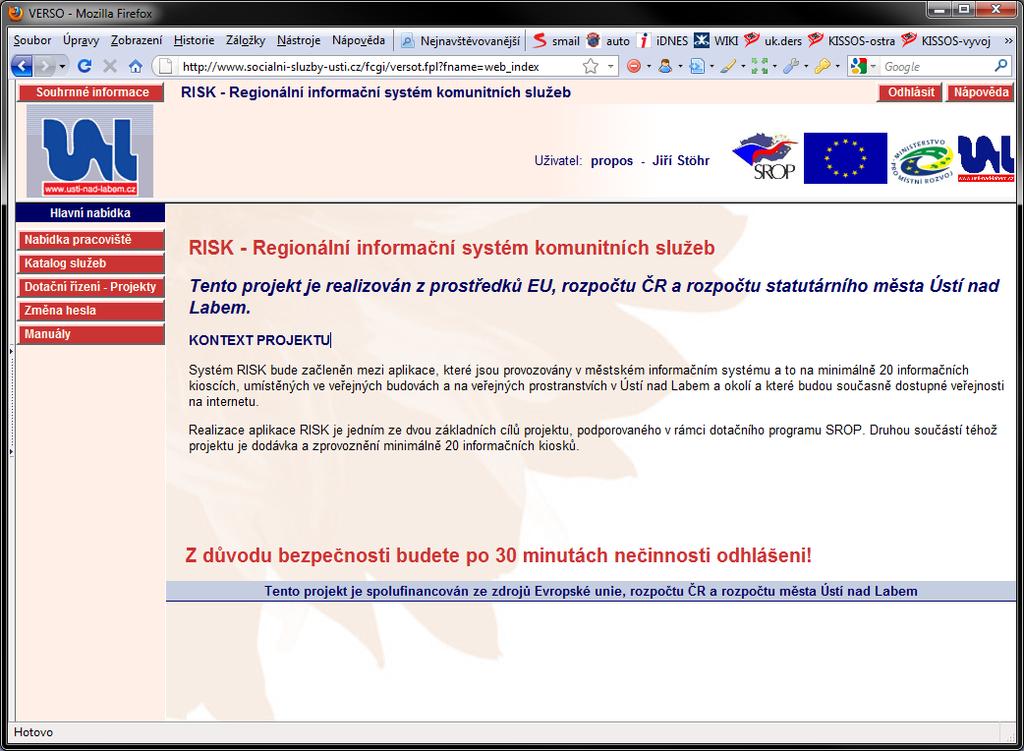Open the address bar history dropdown
The width and height of the screenshot is (1024, 751).
click(610, 67)
